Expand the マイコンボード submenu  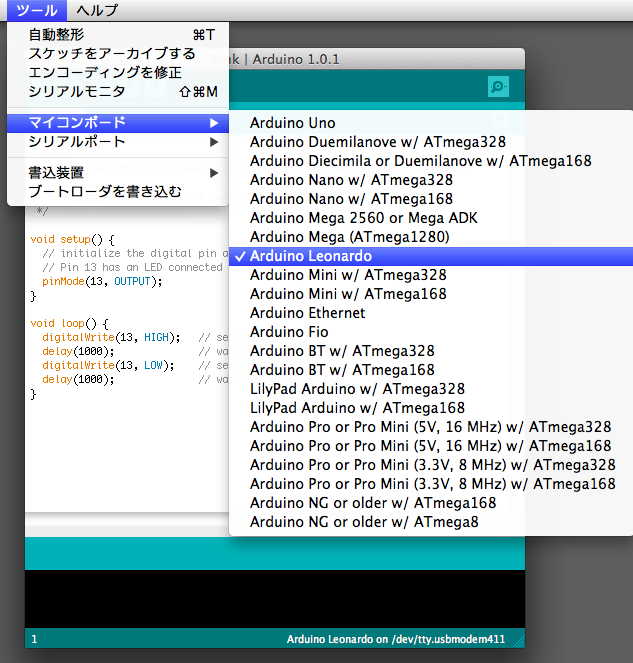tap(118, 123)
